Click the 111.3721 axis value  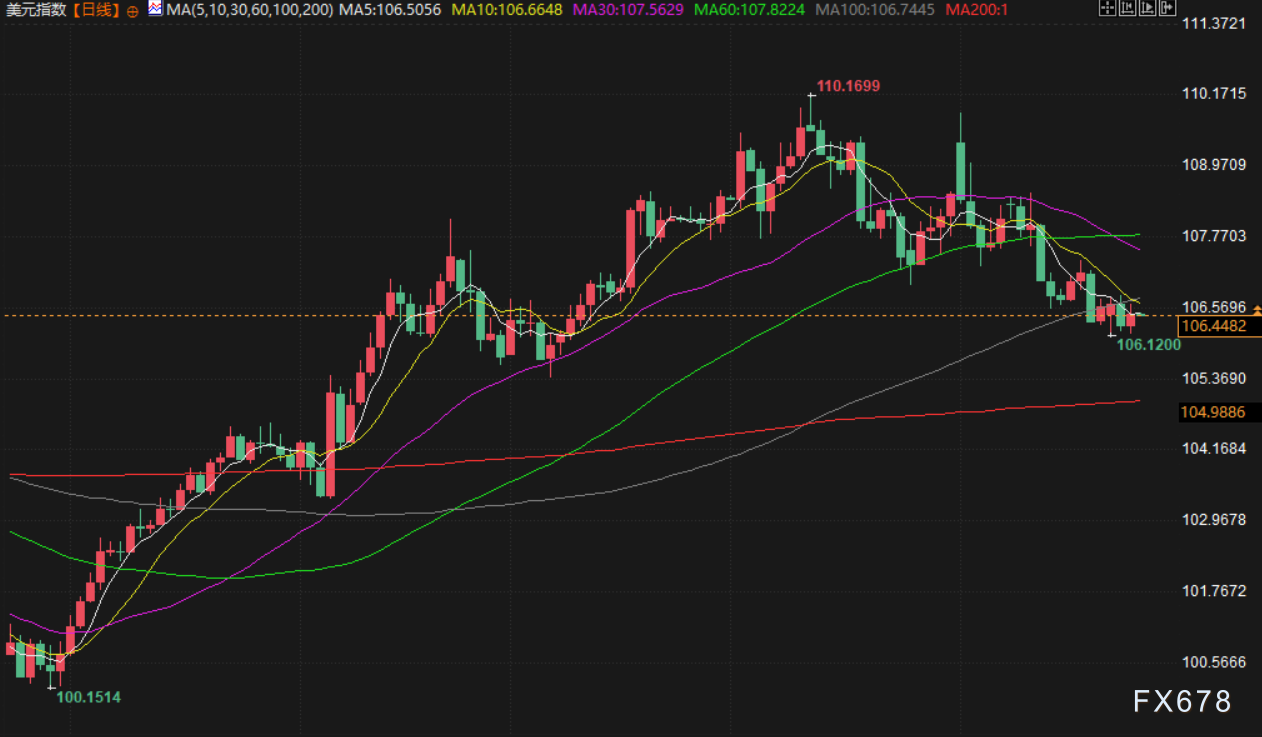click(x=1214, y=23)
